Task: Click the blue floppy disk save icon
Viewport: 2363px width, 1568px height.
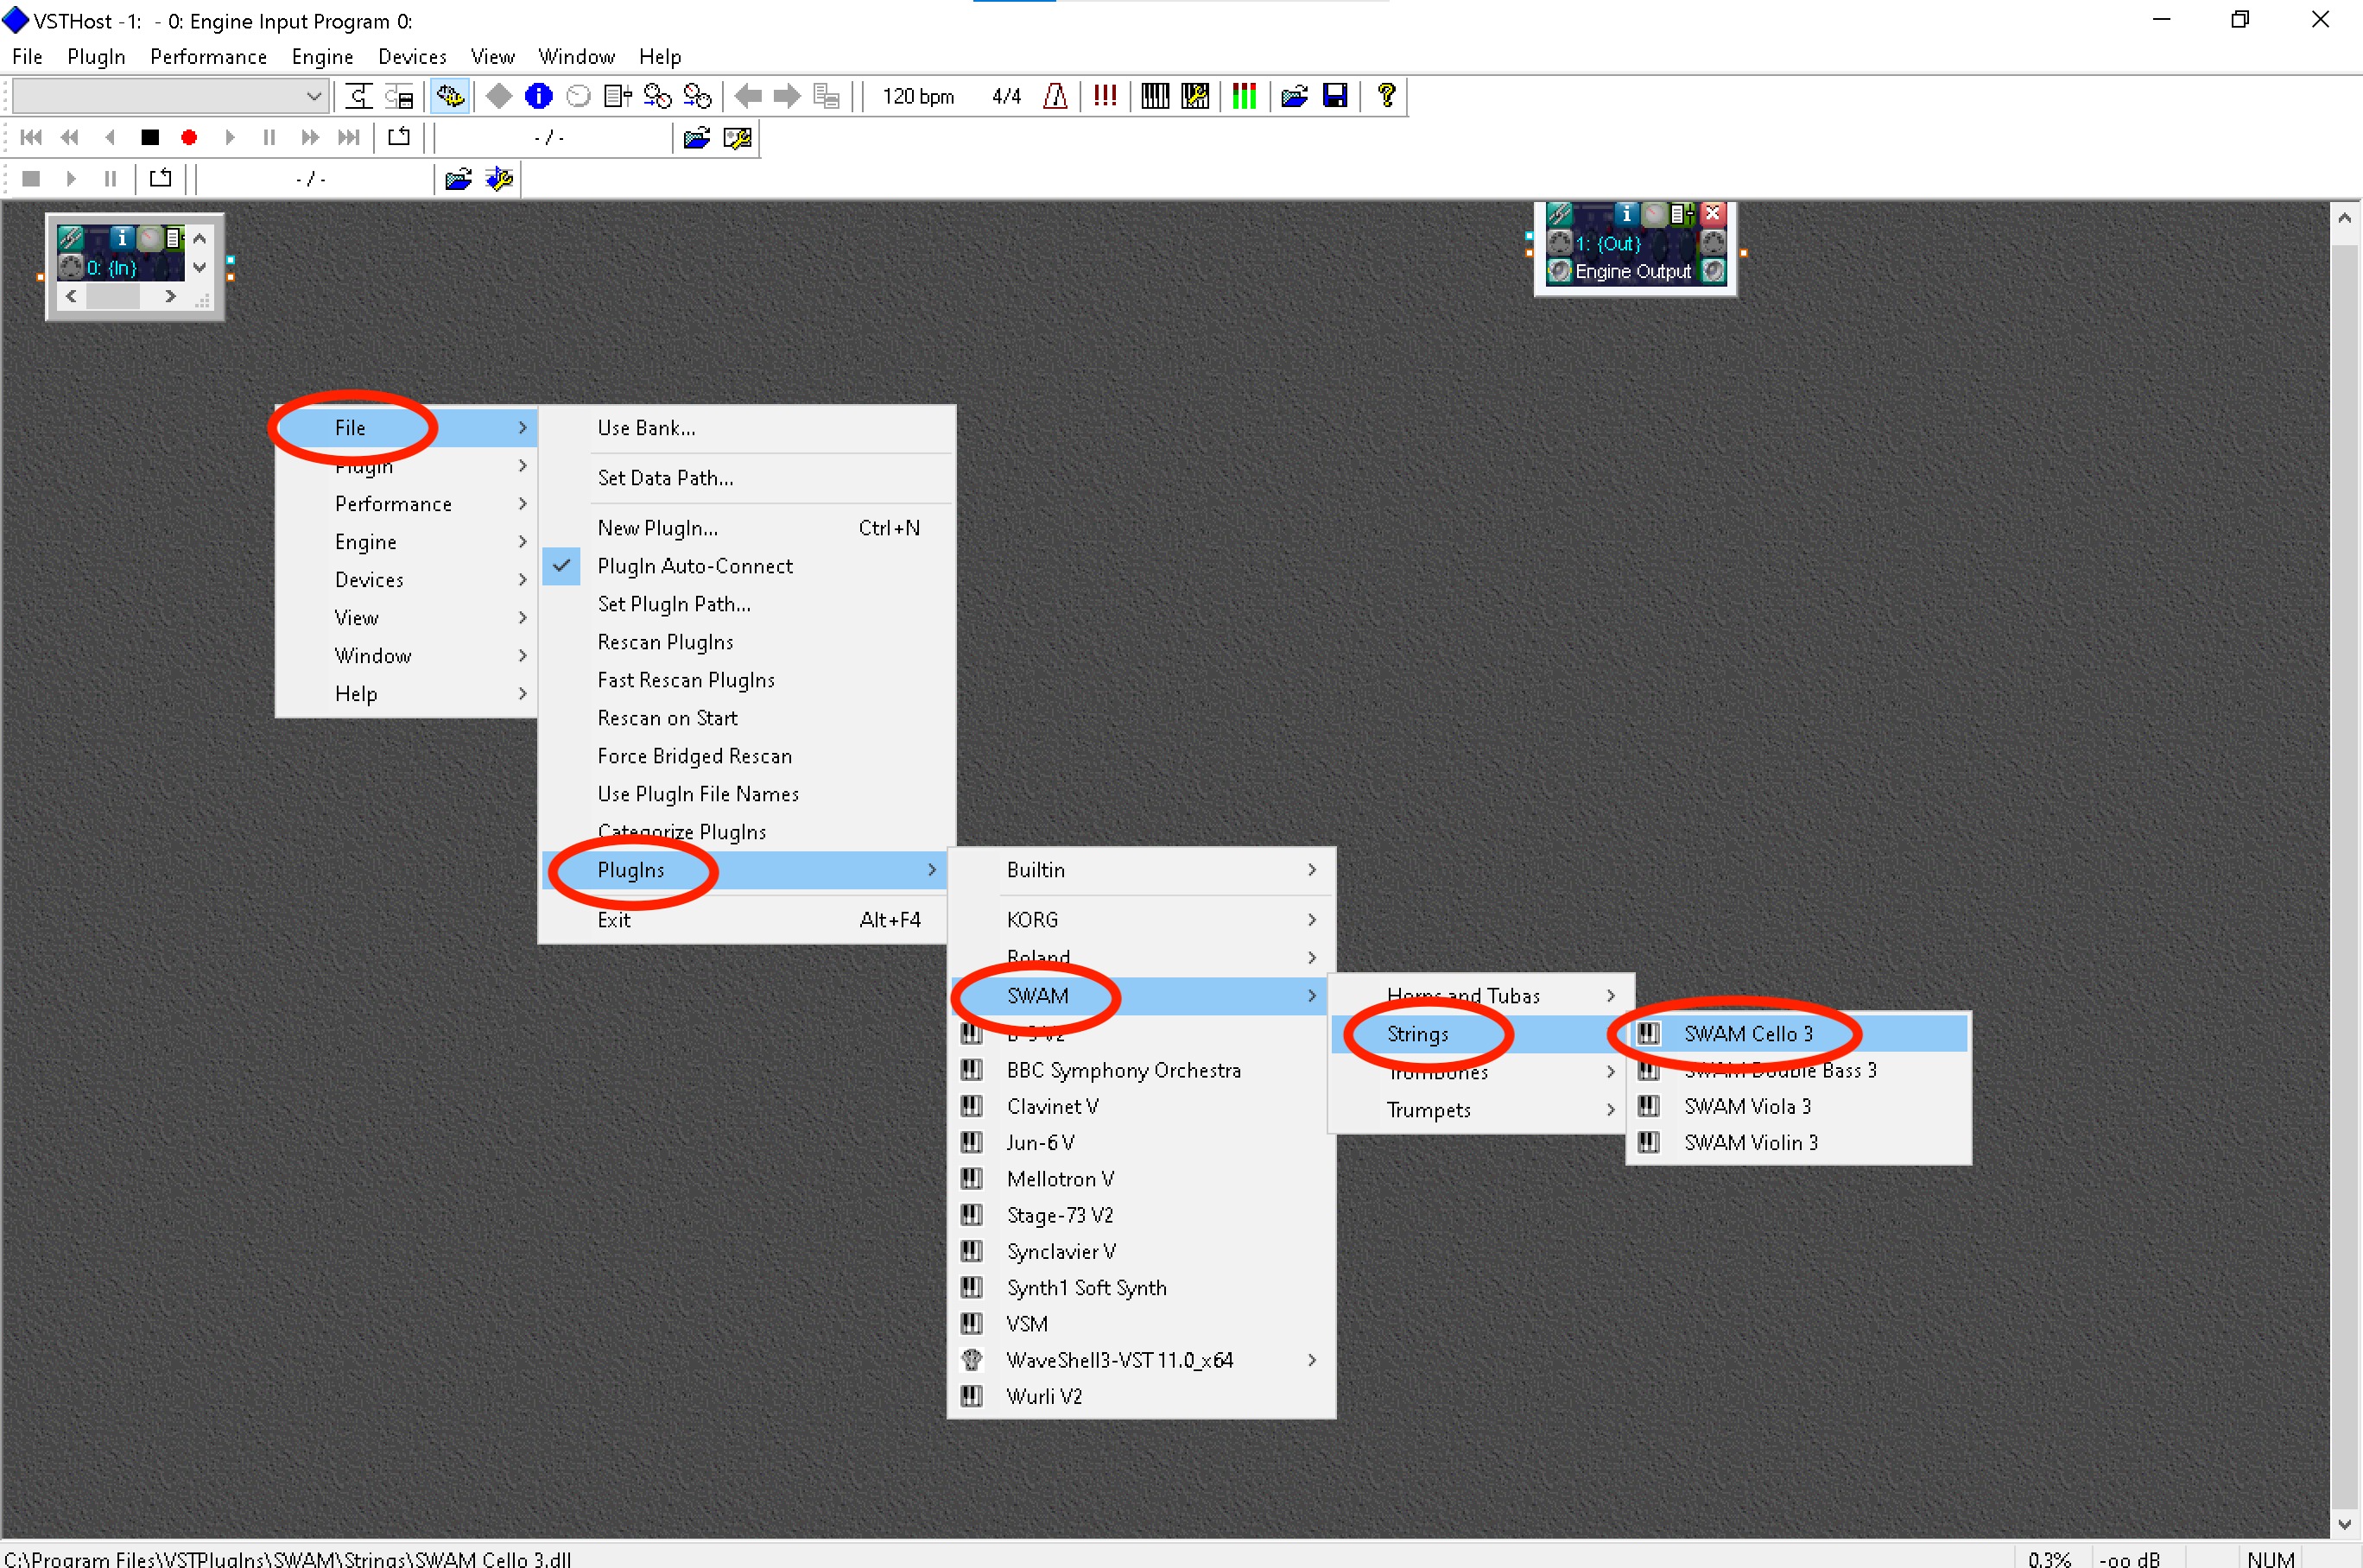Action: click(x=1334, y=96)
